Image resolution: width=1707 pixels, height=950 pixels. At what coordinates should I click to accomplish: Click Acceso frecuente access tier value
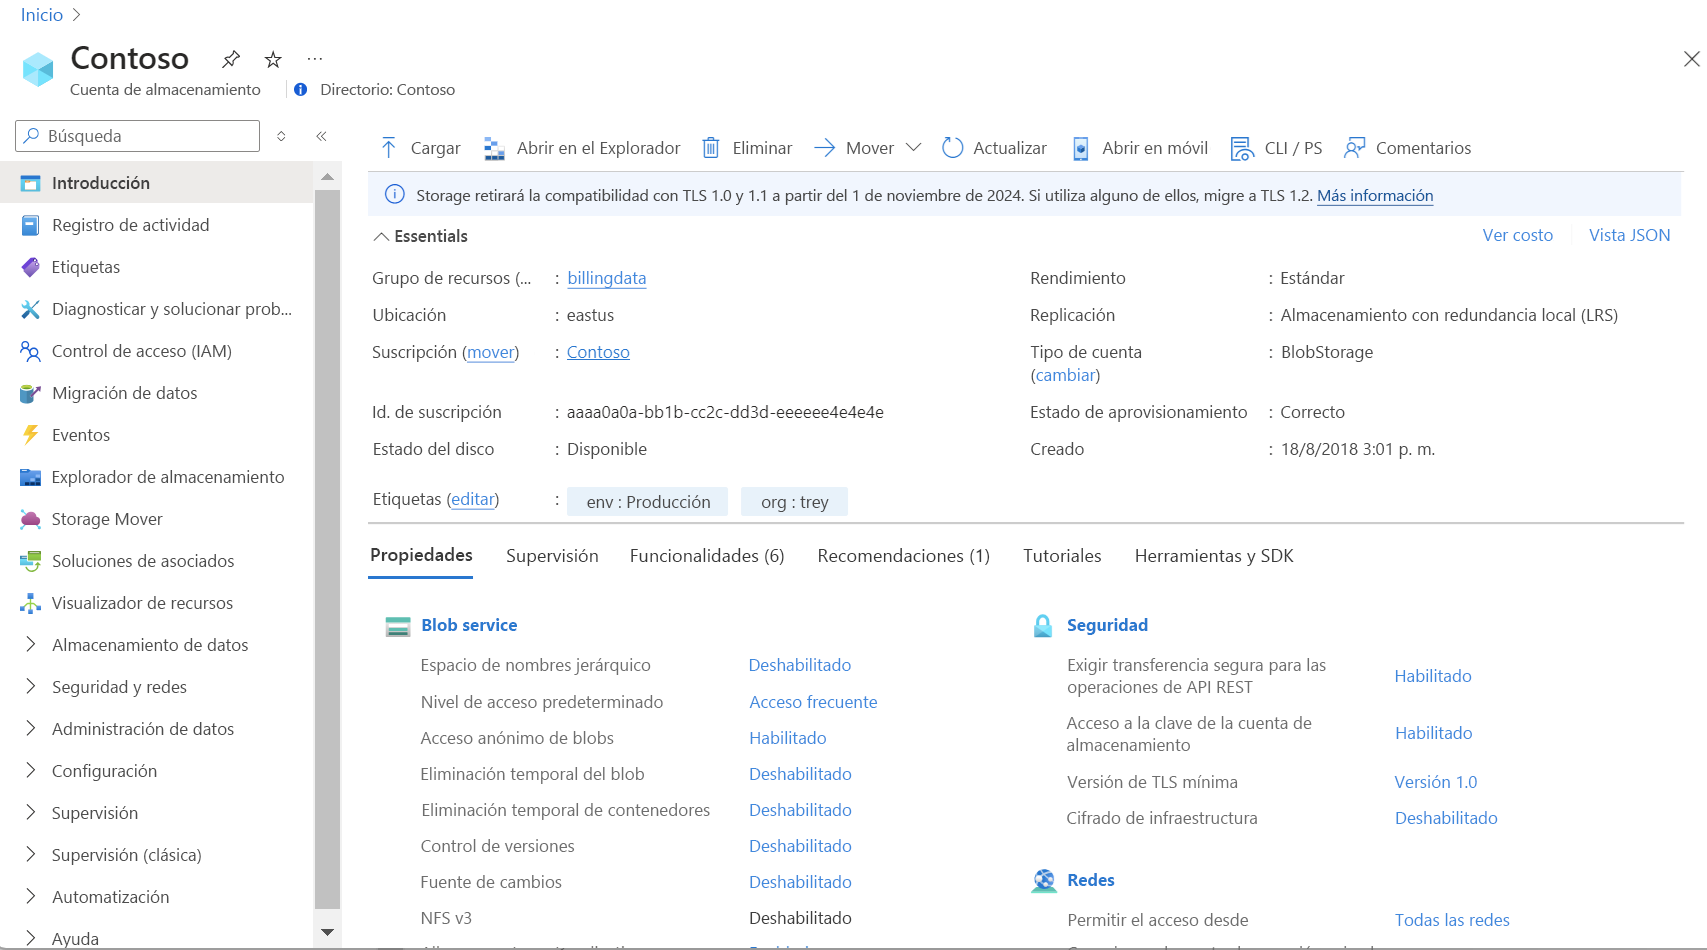[813, 702]
